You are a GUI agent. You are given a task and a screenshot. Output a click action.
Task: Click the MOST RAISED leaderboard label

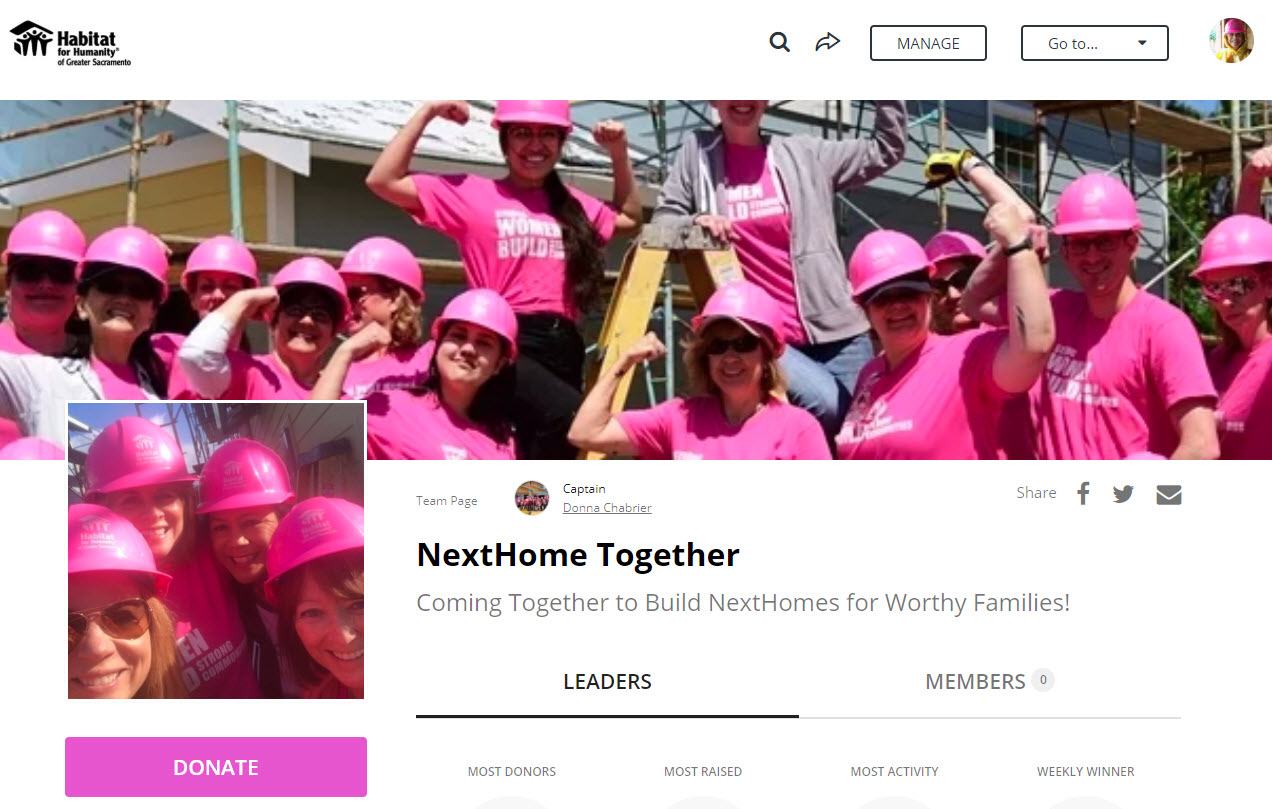(x=703, y=772)
